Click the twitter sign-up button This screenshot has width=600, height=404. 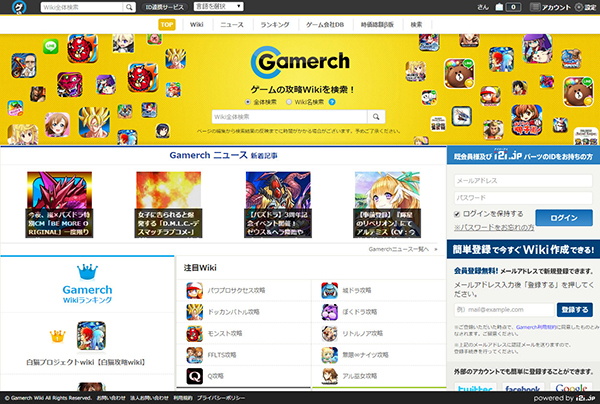coord(475,387)
